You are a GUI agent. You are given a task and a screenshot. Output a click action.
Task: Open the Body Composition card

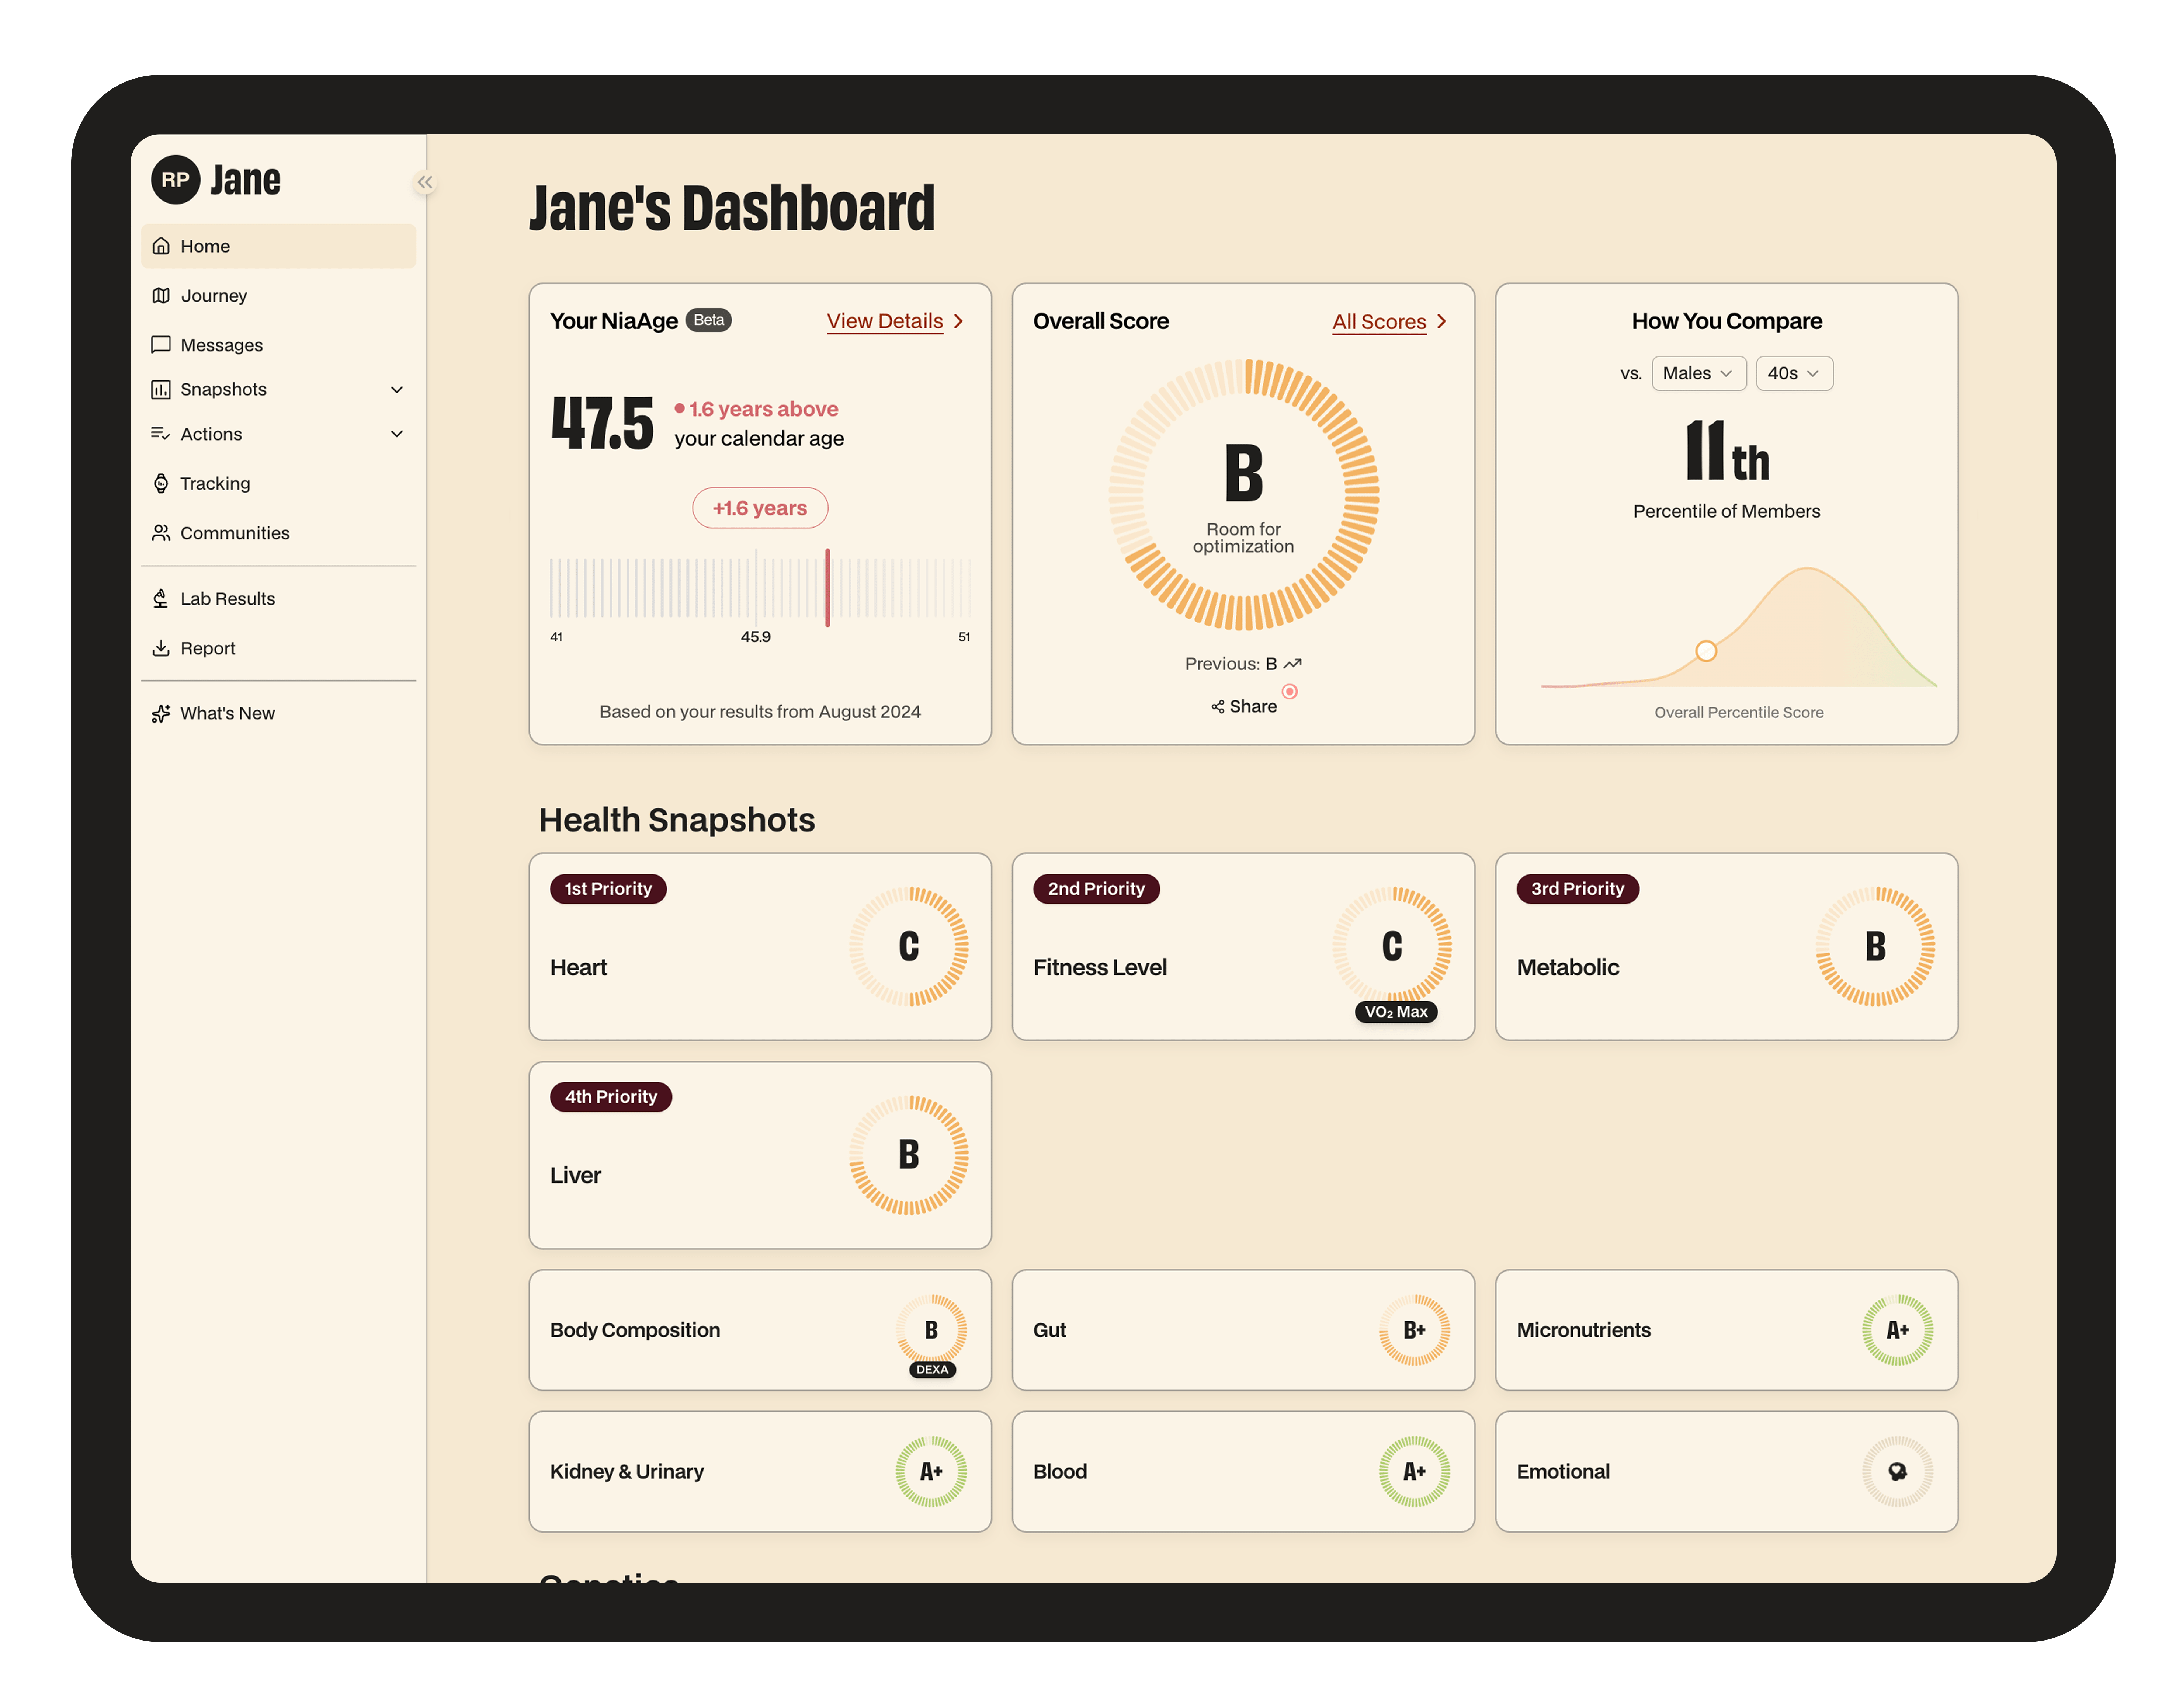pyautogui.click(x=760, y=1330)
